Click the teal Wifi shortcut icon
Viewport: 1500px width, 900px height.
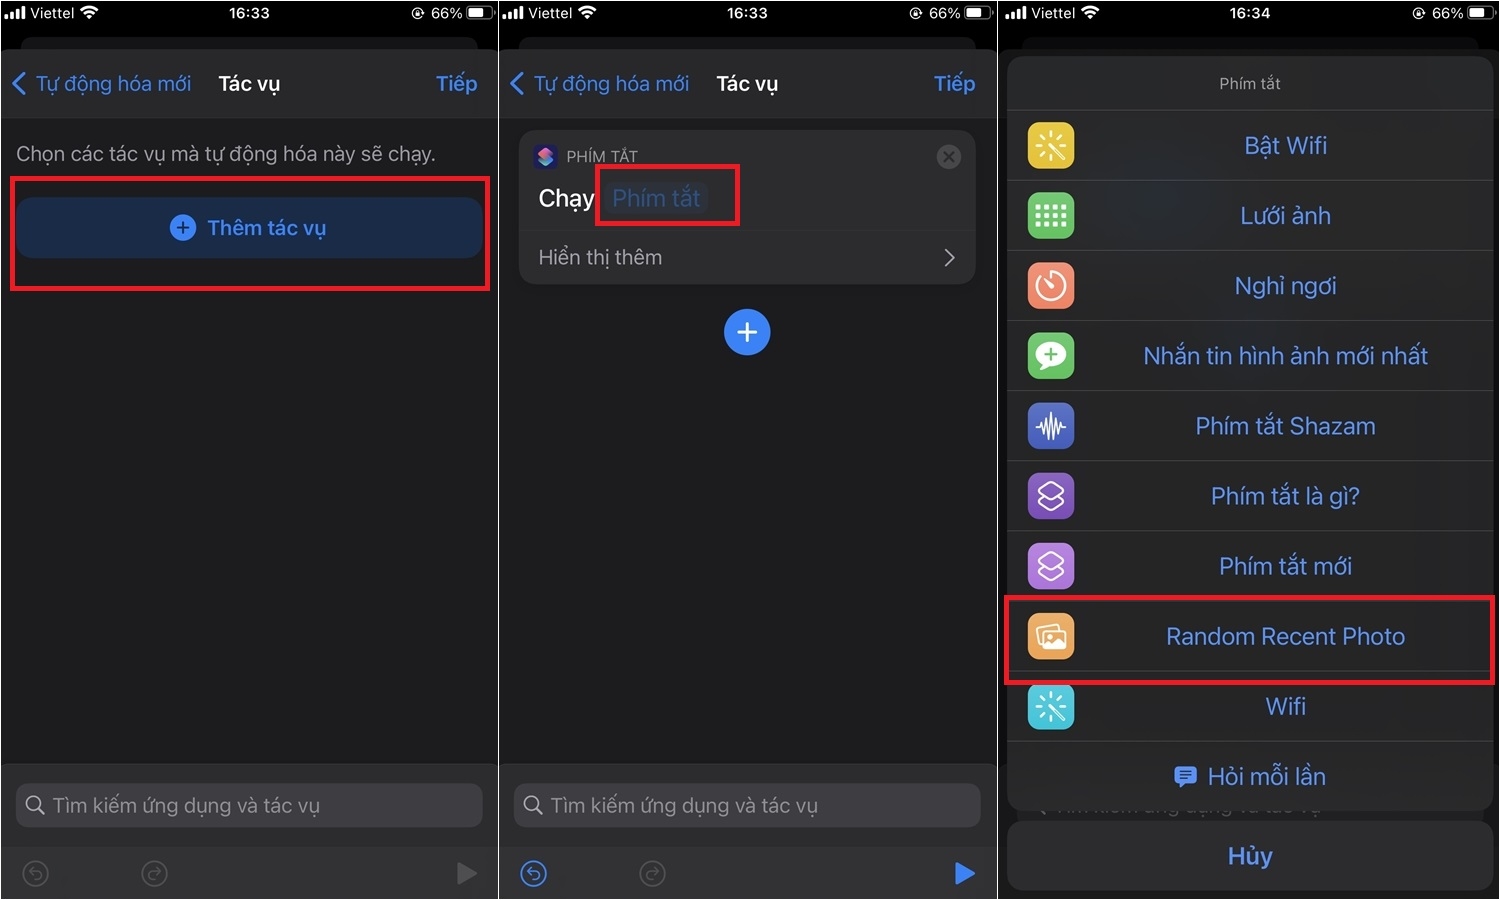pyautogui.click(x=1051, y=706)
